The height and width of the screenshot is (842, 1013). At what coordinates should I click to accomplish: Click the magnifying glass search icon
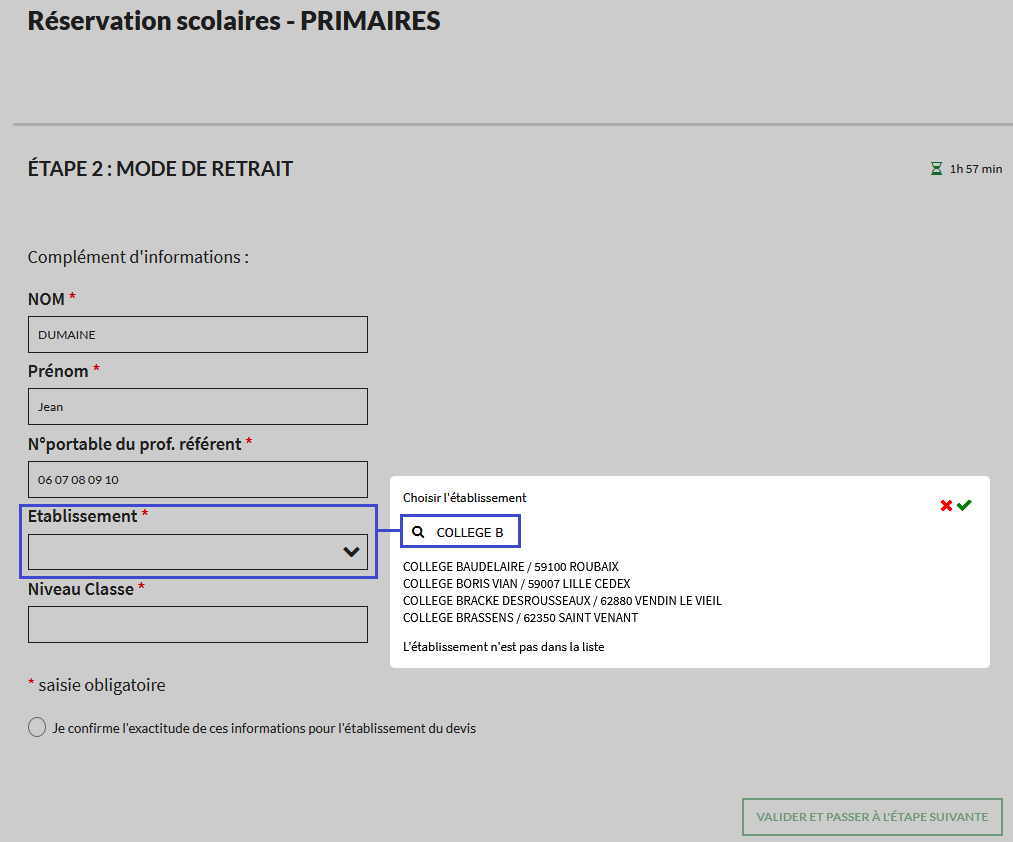tap(418, 532)
